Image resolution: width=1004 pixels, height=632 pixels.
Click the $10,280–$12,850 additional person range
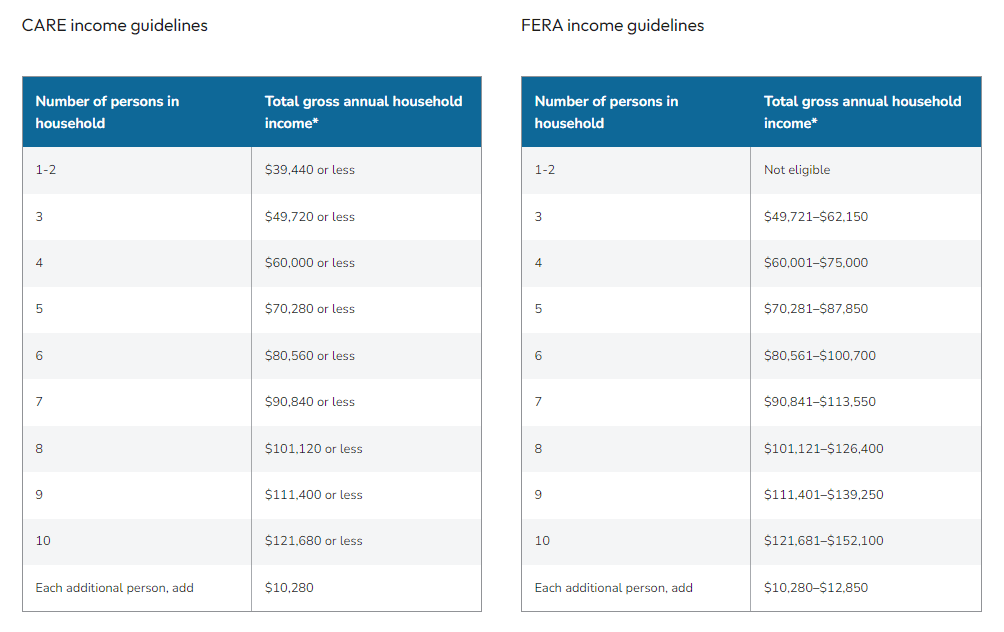(816, 588)
